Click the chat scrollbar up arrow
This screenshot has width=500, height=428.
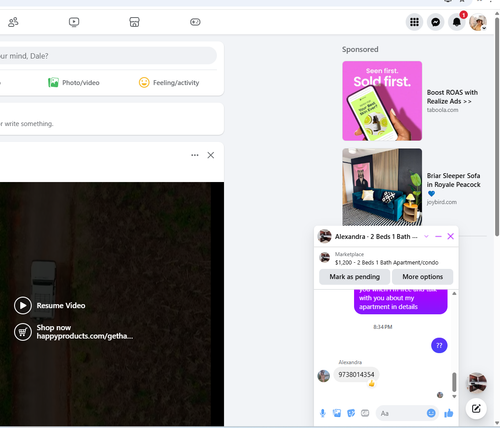click(x=454, y=294)
